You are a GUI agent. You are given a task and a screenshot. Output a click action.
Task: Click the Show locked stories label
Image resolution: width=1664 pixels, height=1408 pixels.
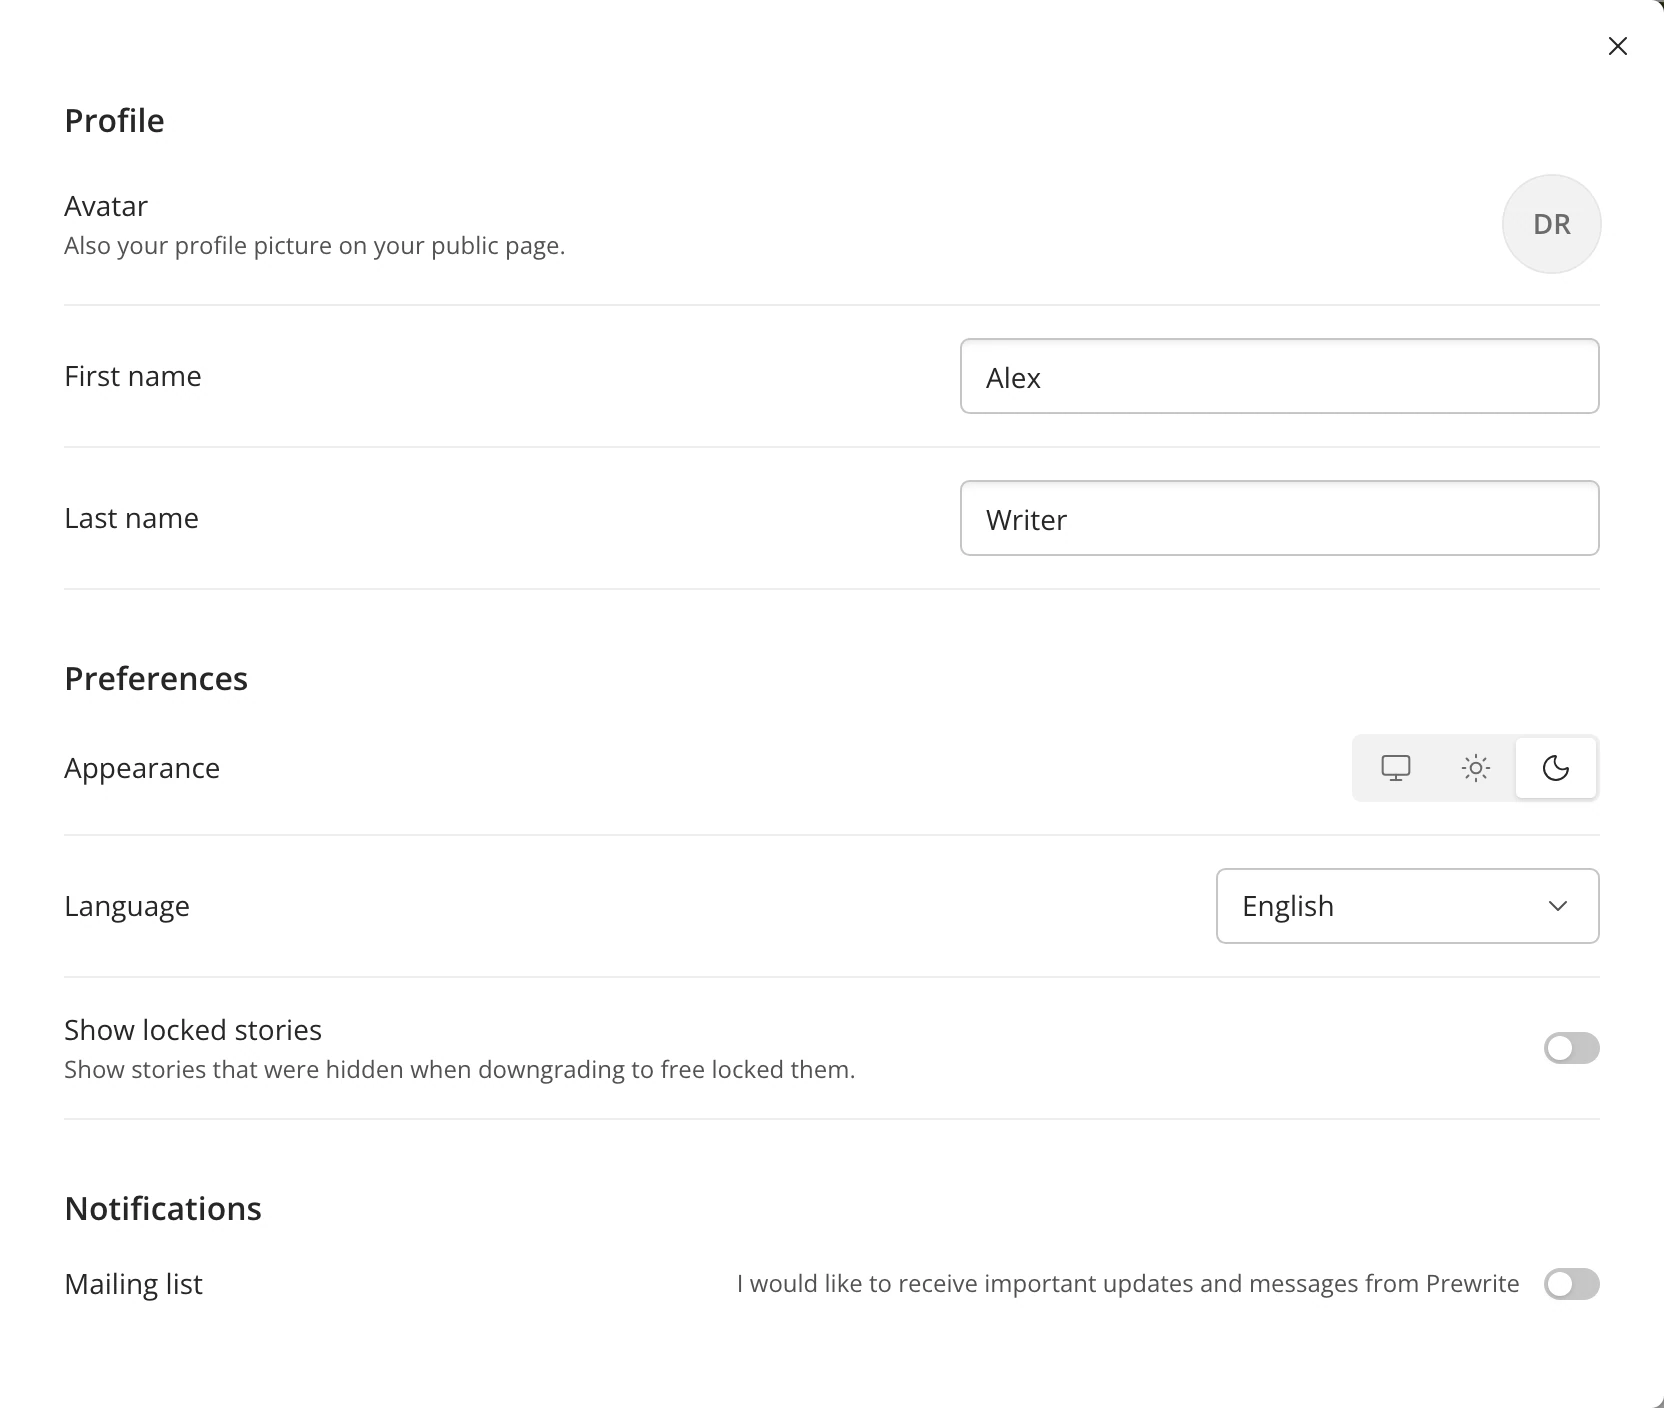[193, 1030]
